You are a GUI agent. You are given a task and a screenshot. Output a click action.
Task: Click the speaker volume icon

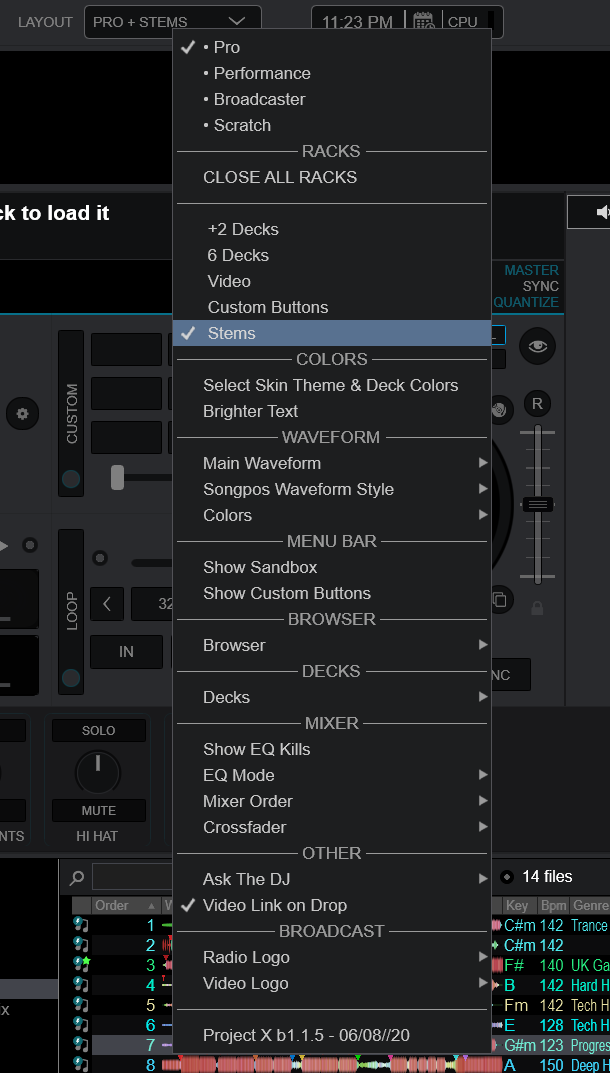coord(602,212)
